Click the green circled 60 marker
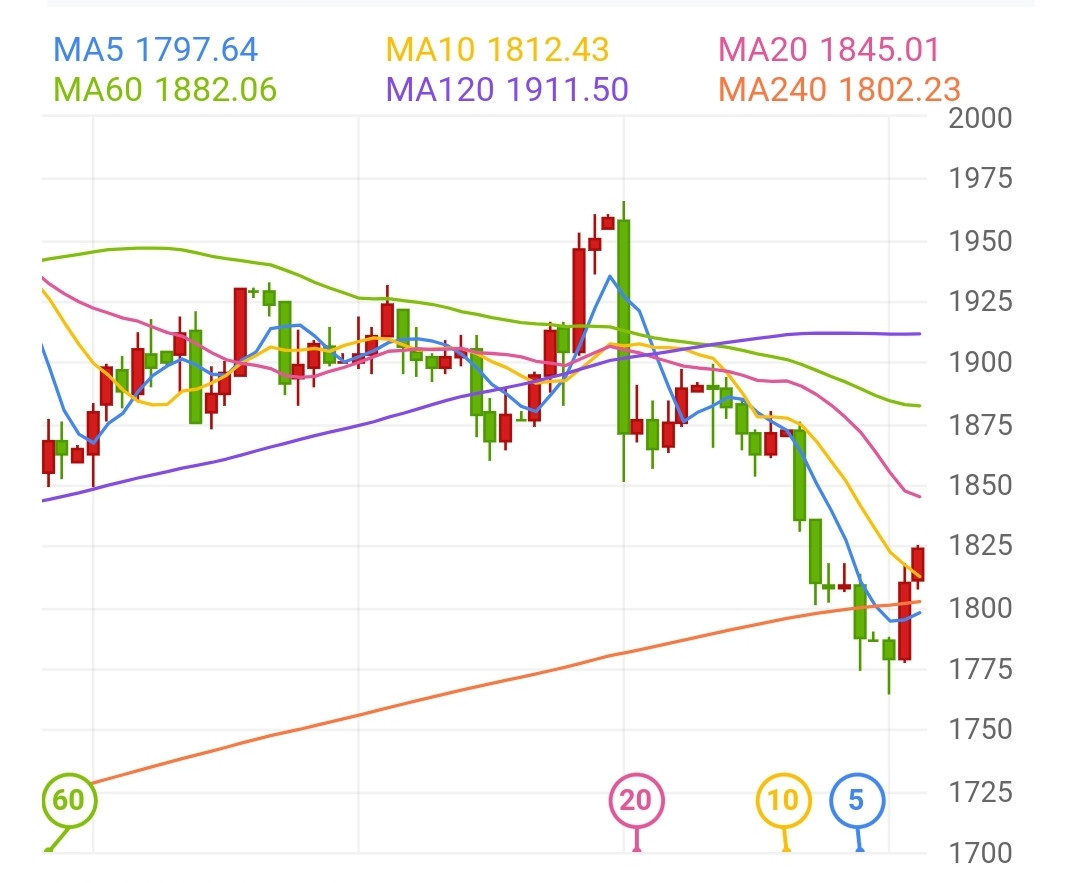Viewport: 1080px width, 883px height. click(x=69, y=800)
